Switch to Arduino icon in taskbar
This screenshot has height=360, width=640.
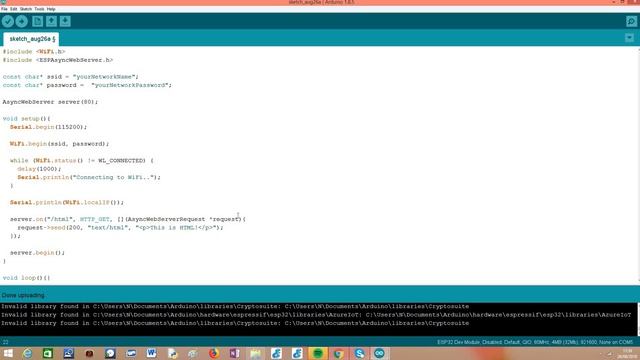pyautogui.click(x=379, y=353)
